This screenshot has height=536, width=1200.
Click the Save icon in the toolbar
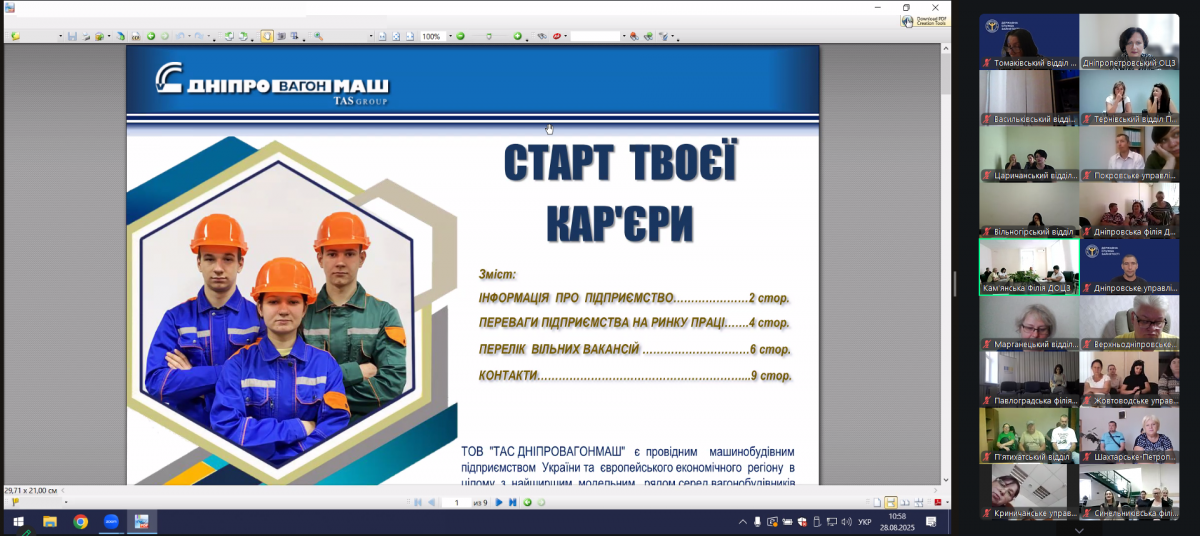click(x=72, y=36)
